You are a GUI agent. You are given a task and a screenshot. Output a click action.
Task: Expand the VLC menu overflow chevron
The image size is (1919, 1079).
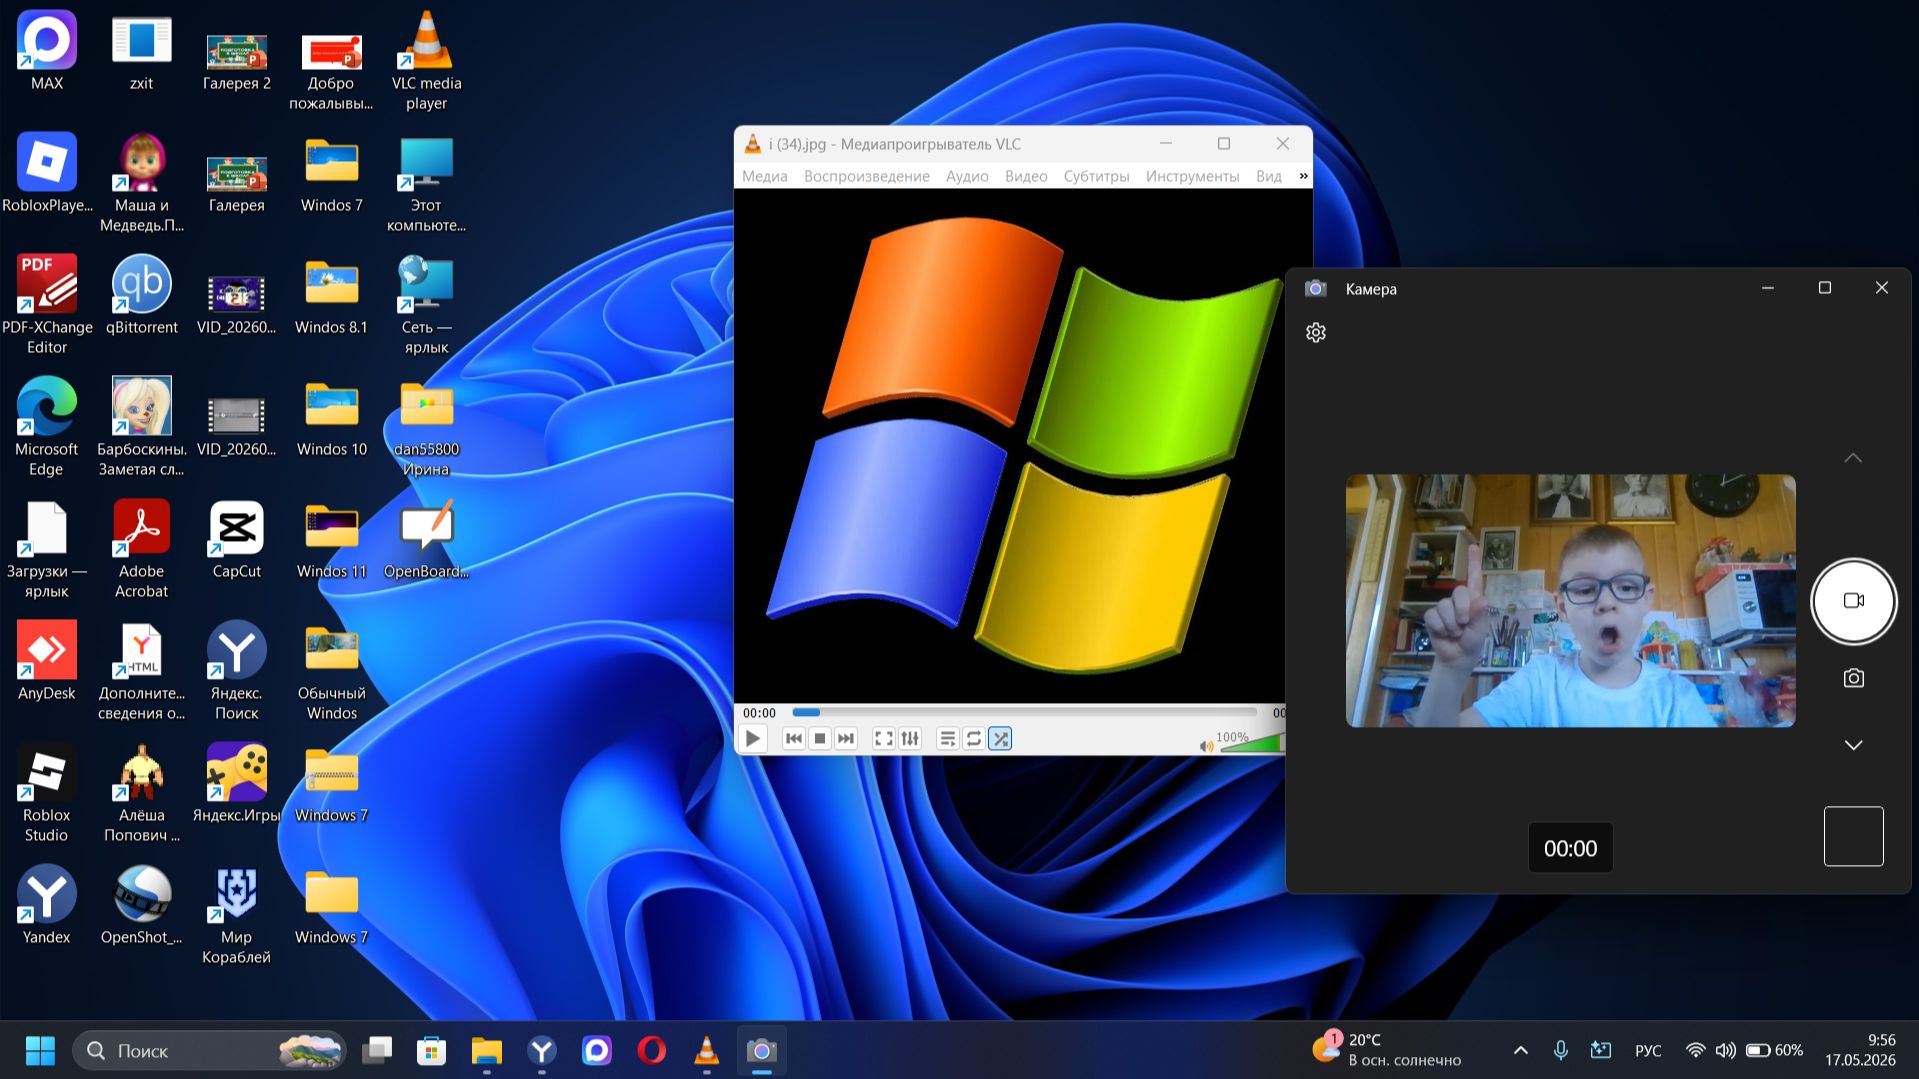click(1303, 176)
